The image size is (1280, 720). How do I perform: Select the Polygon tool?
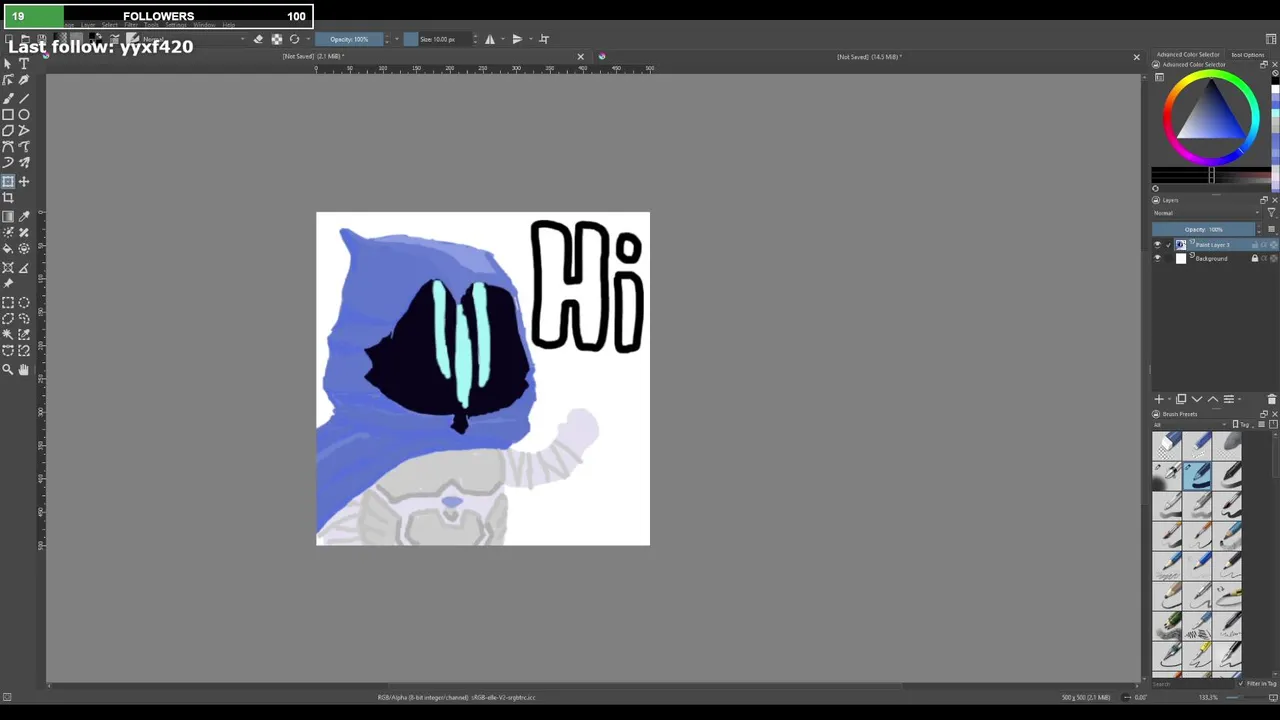8,130
